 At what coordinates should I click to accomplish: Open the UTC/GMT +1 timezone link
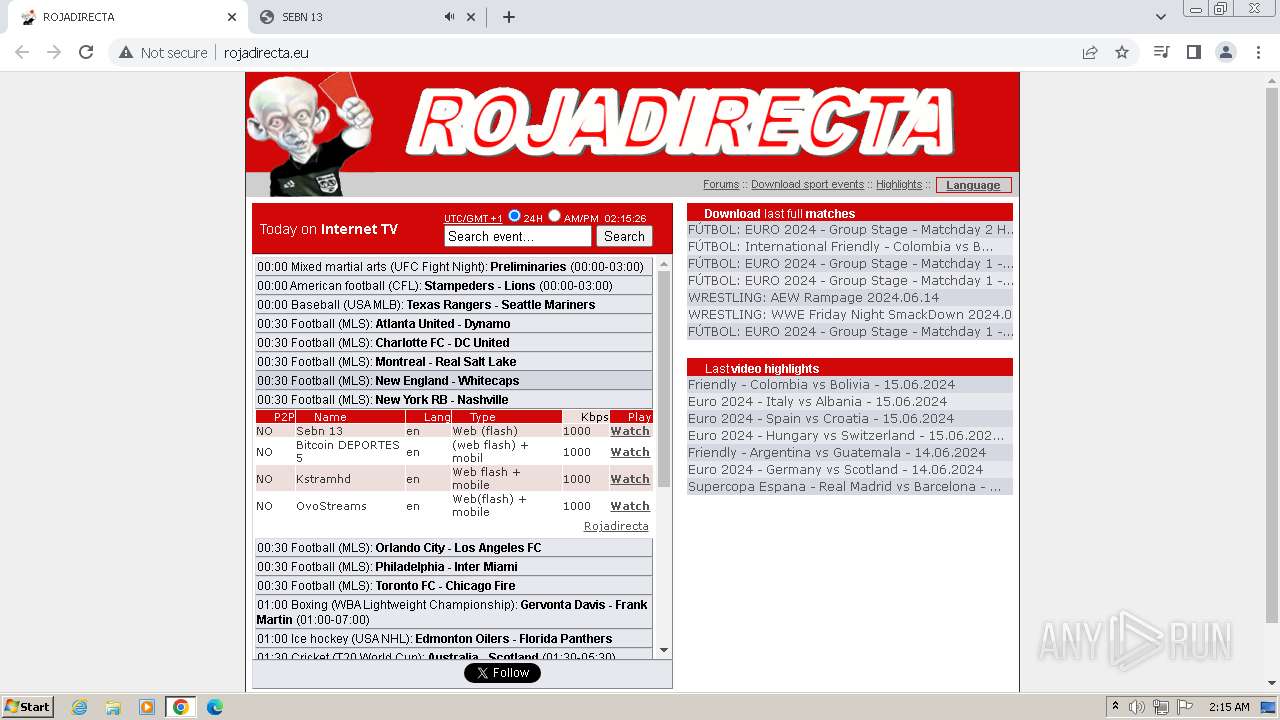tap(474, 218)
